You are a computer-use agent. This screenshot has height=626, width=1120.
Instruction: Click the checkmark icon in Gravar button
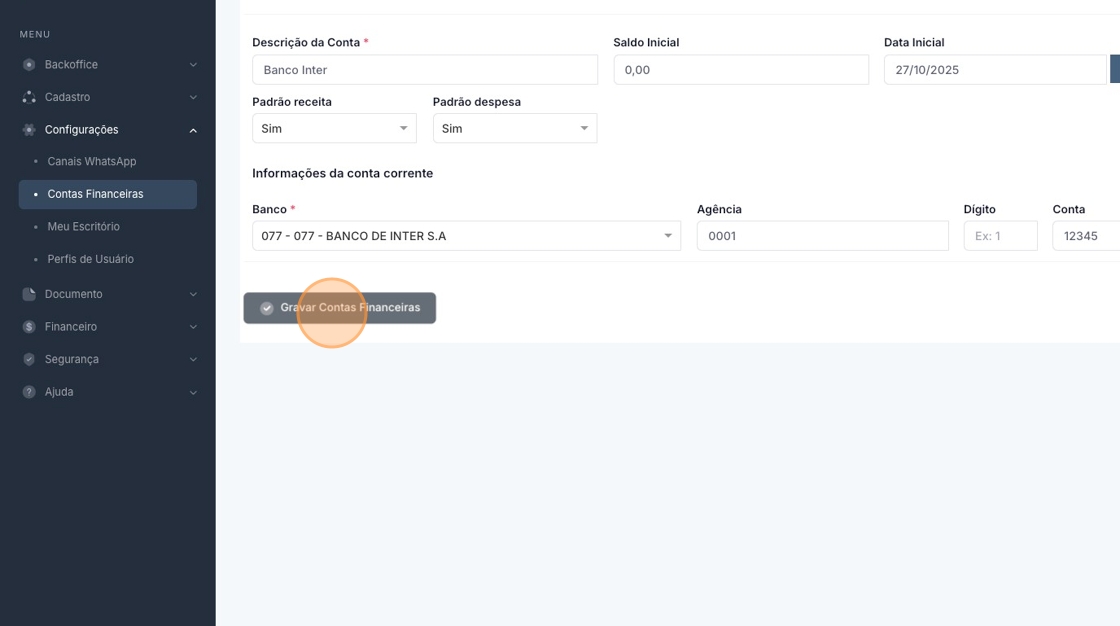pos(266,308)
